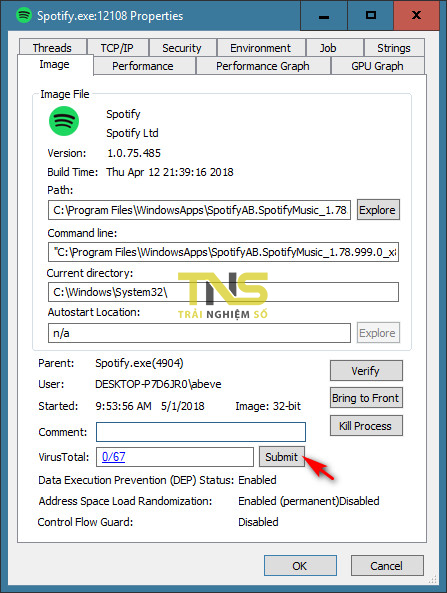Open the Performance Graph tab

click(x=263, y=66)
